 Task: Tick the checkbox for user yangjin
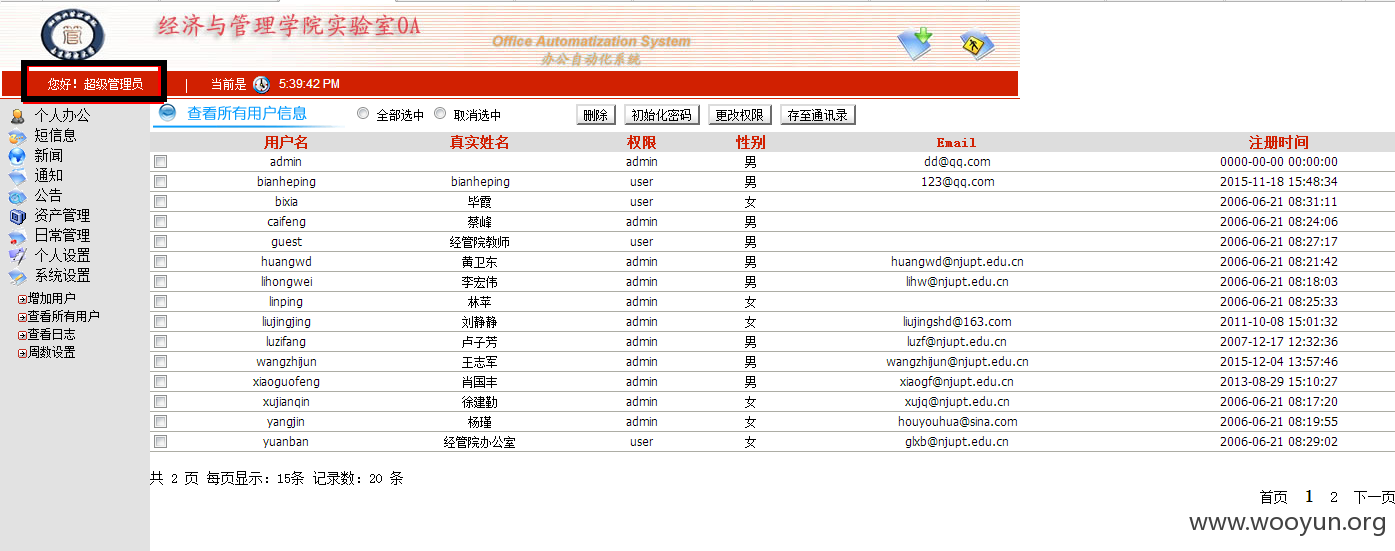coord(161,422)
